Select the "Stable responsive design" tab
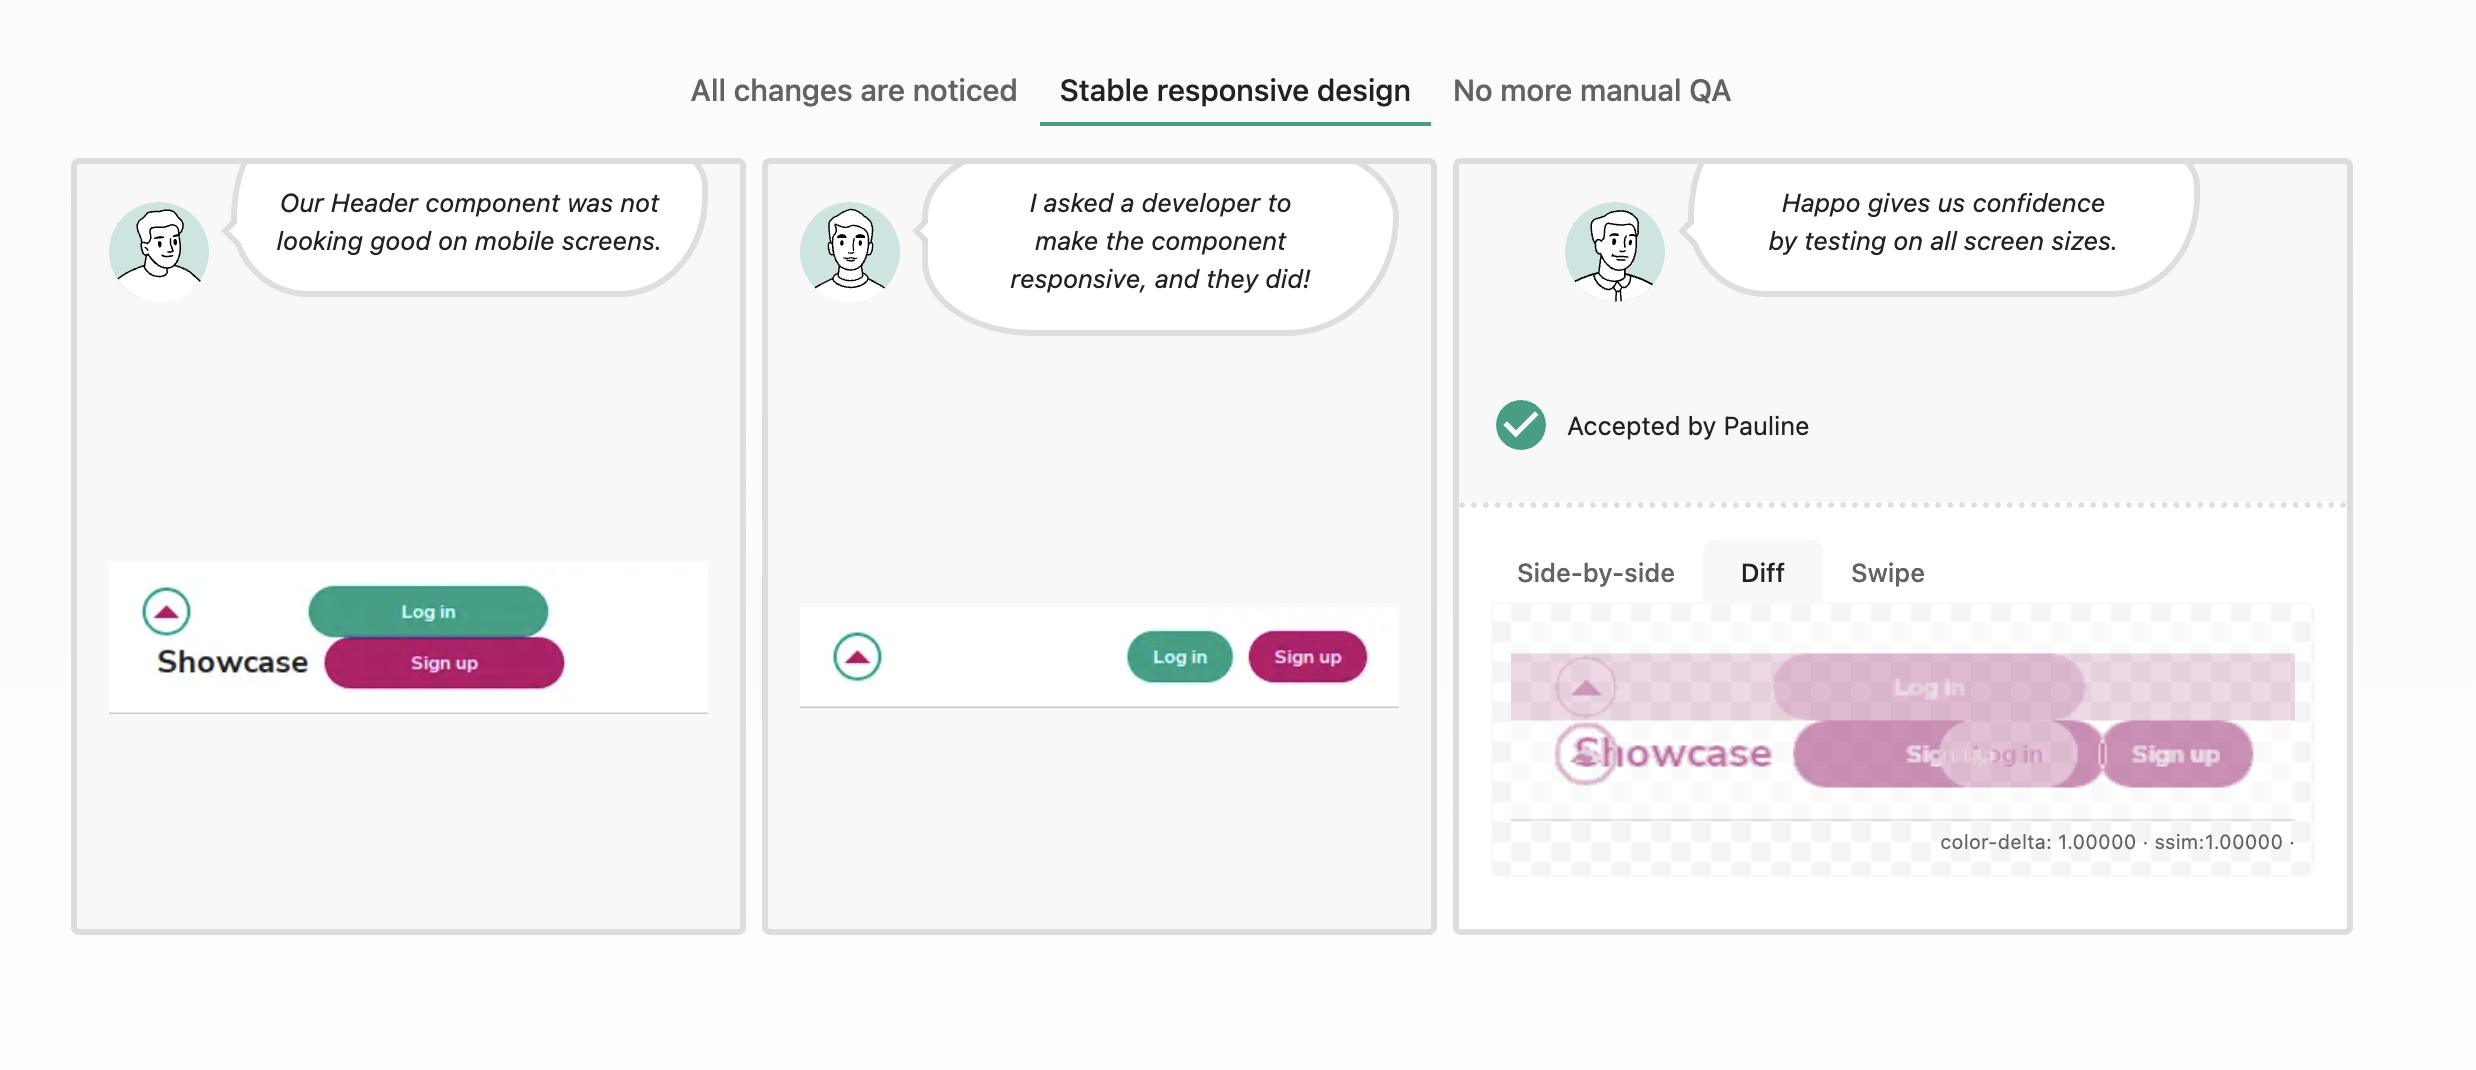Screen dimensions: 2476x1070 (x=1234, y=91)
